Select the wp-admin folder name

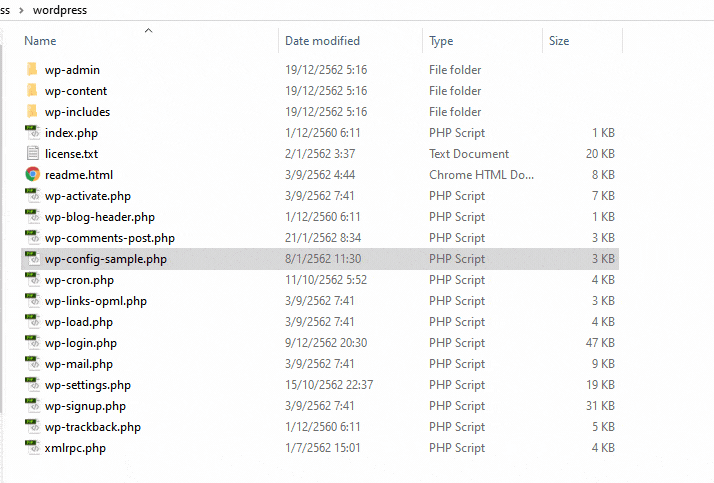tap(72, 70)
